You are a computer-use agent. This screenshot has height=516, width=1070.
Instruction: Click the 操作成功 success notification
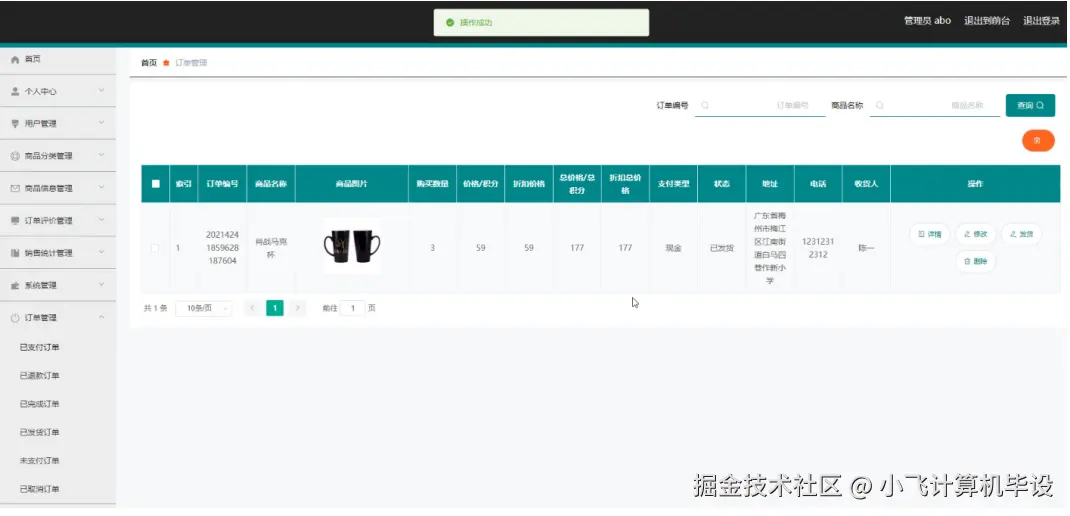pyautogui.click(x=541, y=23)
